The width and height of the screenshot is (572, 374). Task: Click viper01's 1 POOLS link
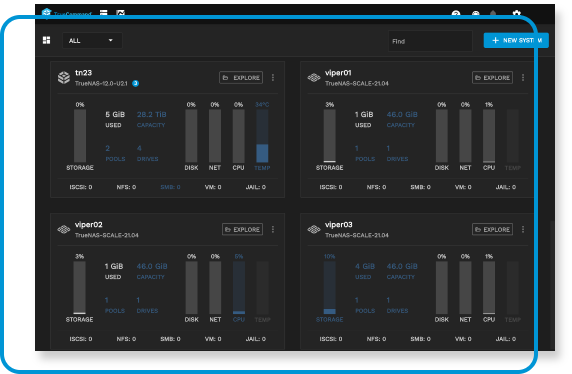coord(365,153)
